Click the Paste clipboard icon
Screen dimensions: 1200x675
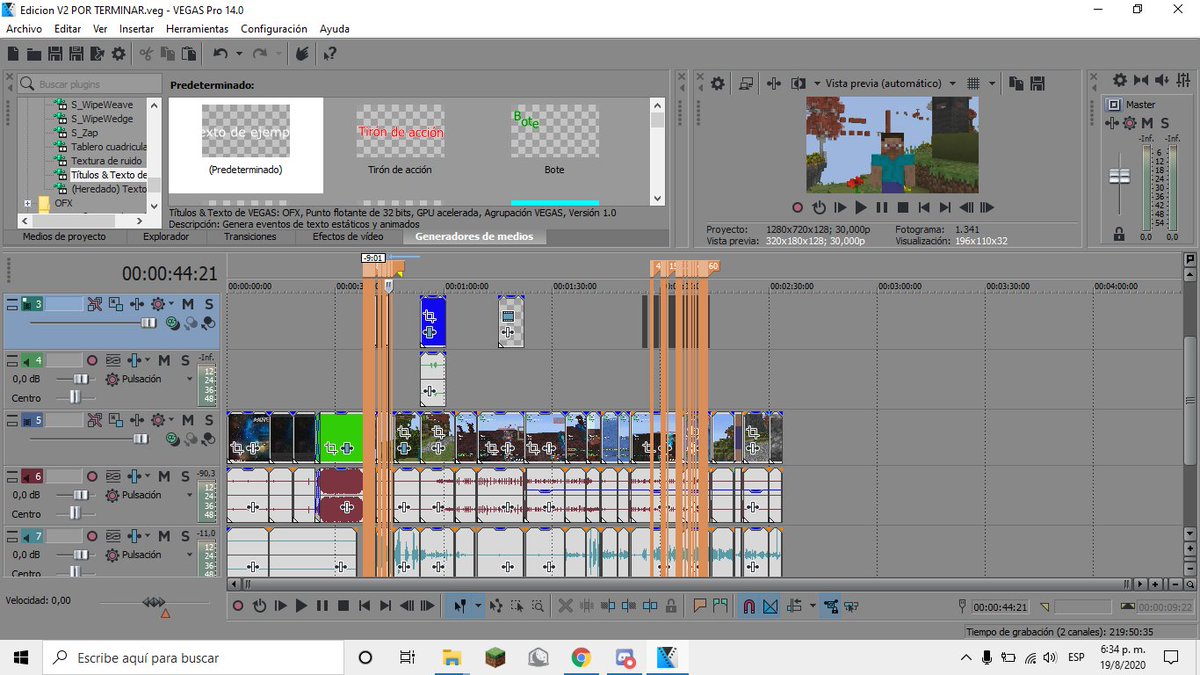(x=188, y=54)
